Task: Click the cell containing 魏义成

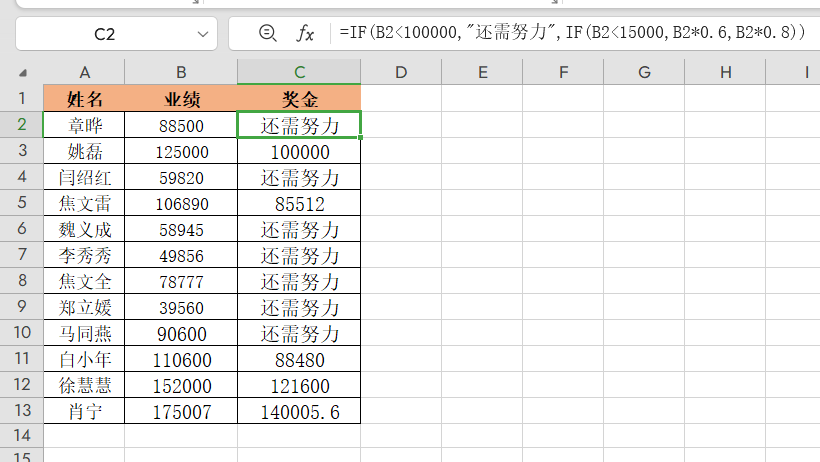Action: (x=84, y=229)
